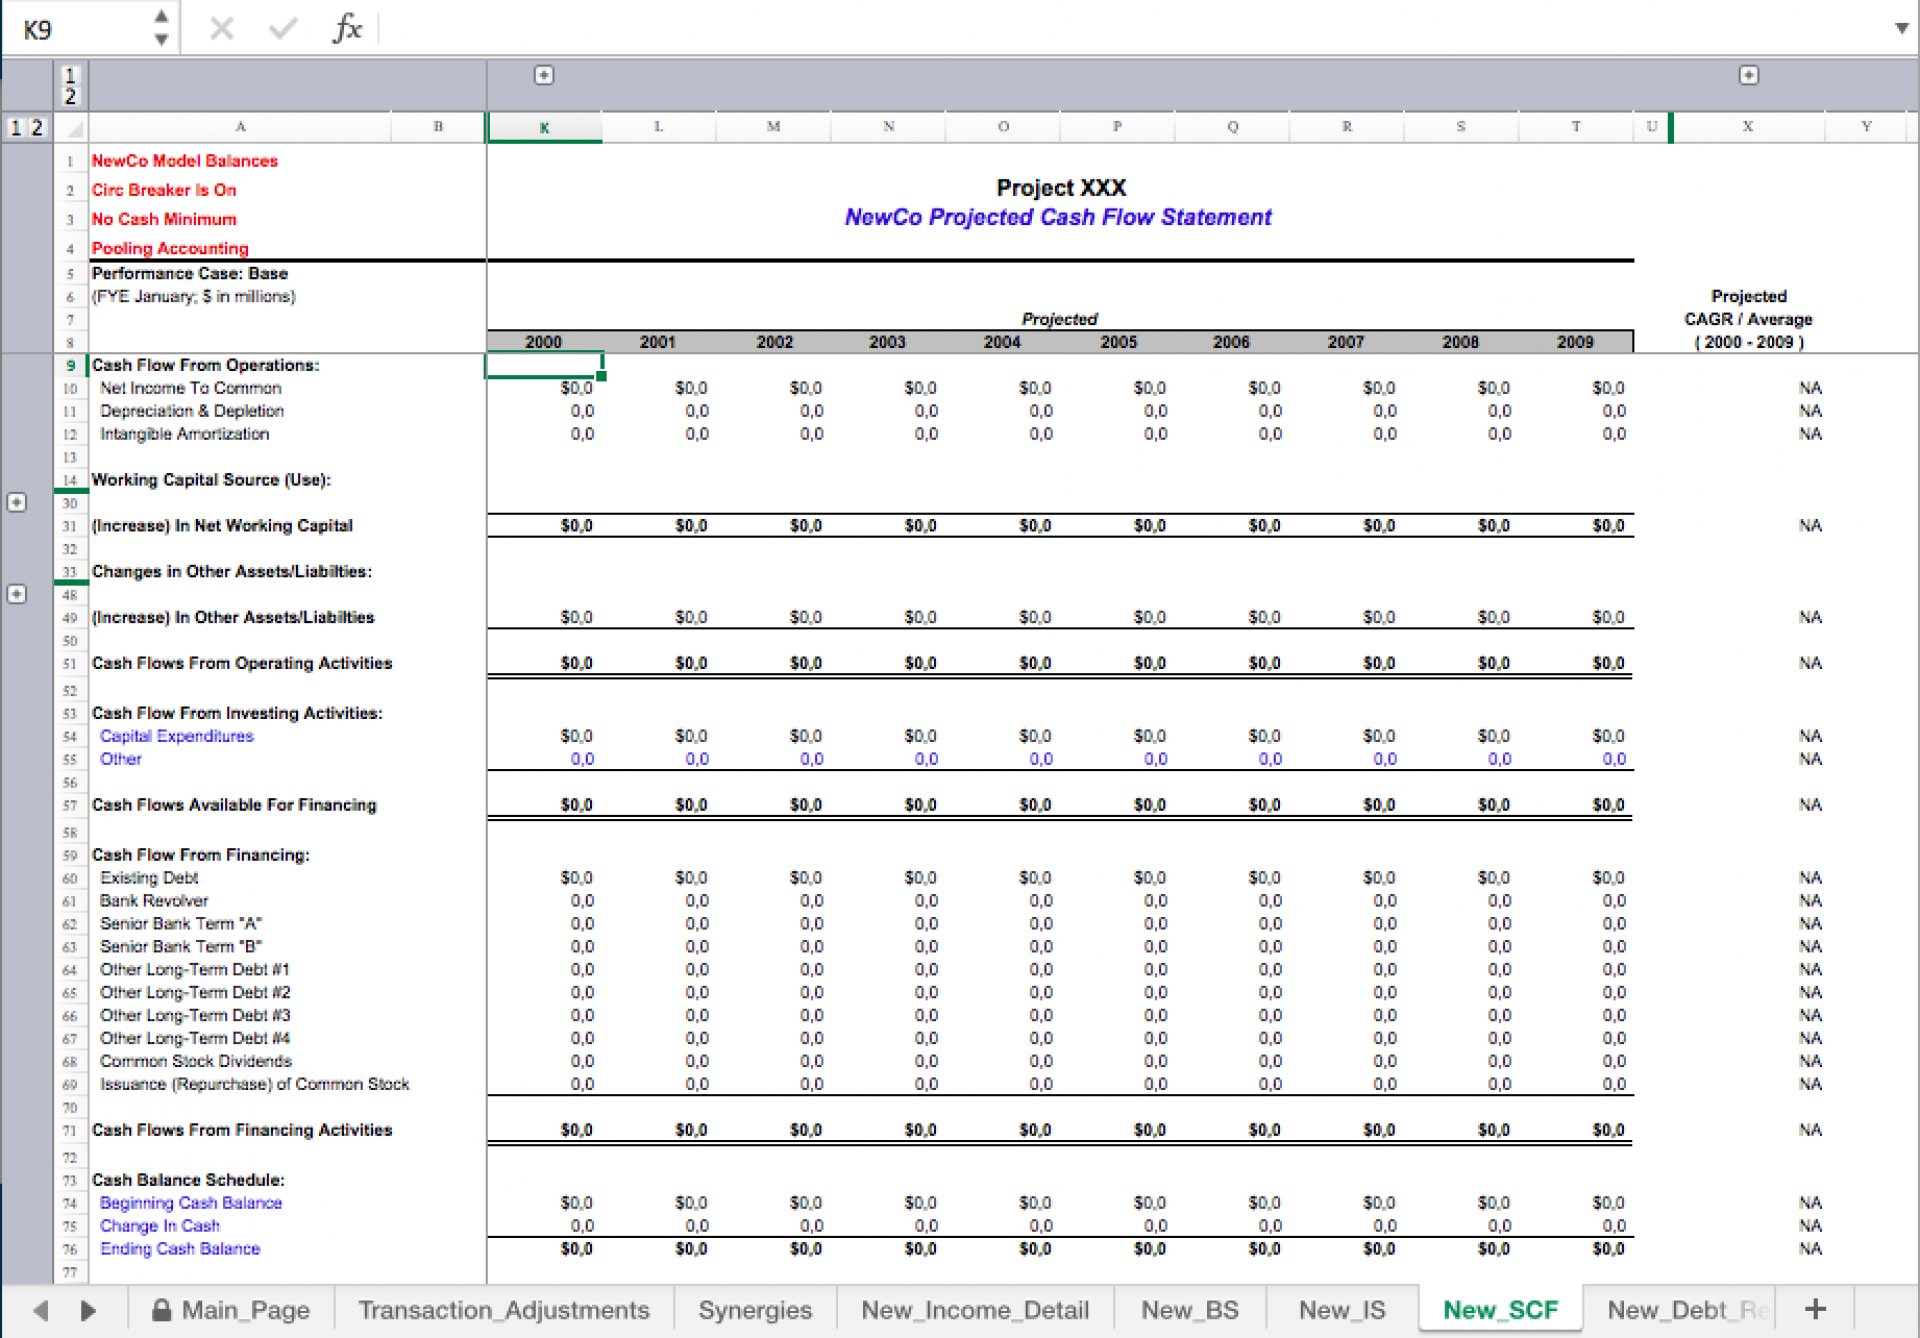The width and height of the screenshot is (1920, 1338).
Task: Click 'Circ Breaker Is On' cell
Action: click(164, 189)
